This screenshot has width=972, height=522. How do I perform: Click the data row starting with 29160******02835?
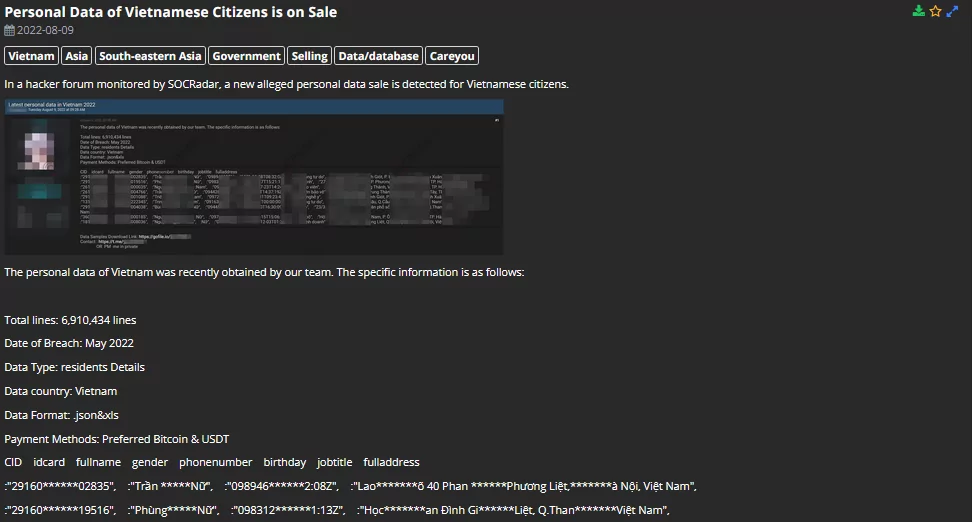click(x=351, y=487)
